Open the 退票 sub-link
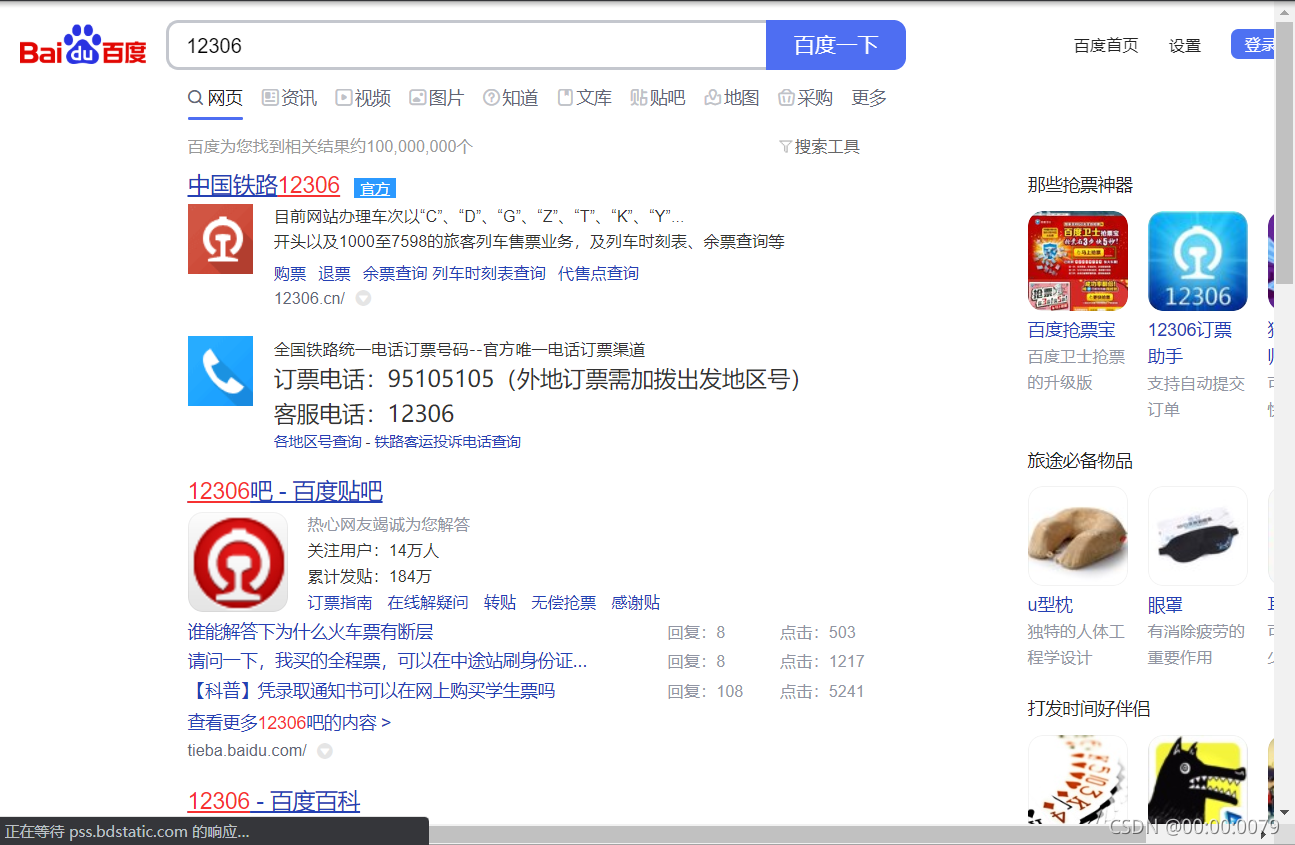The height and width of the screenshot is (845, 1295). (x=335, y=273)
